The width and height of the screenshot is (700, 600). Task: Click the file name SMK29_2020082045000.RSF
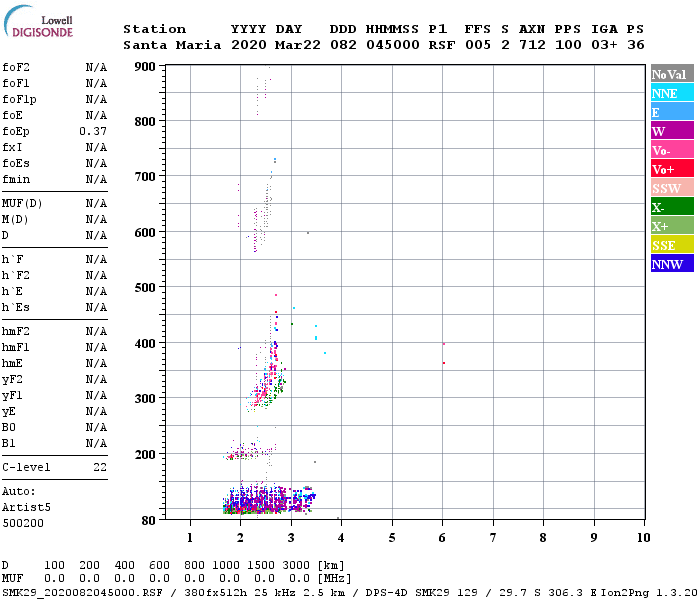82,593
